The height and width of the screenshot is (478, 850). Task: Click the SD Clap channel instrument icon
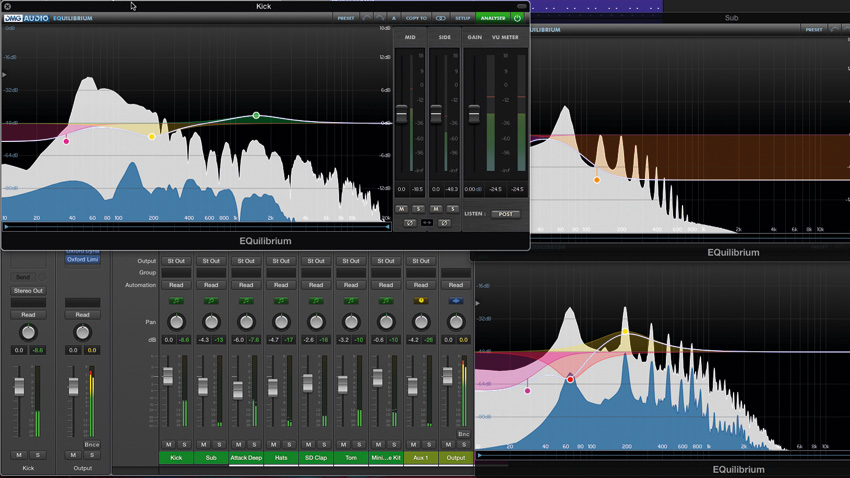(316, 301)
